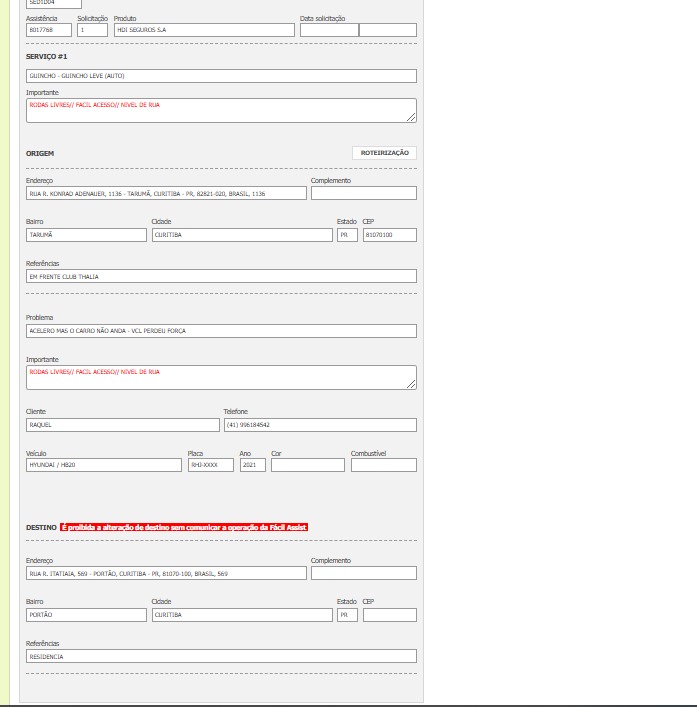
Task: Click the Importante text area under Serviço #1
Action: 221,110
